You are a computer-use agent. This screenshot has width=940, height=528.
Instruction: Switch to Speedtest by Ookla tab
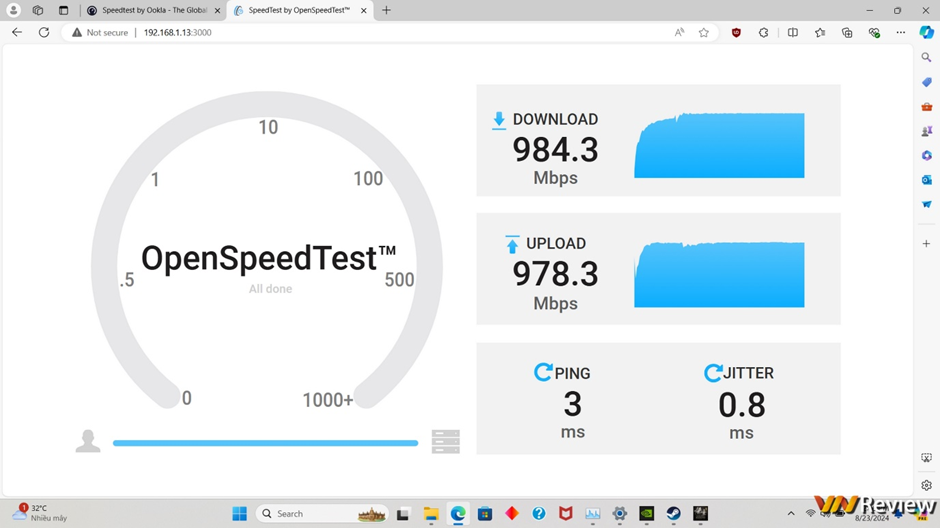click(x=154, y=10)
